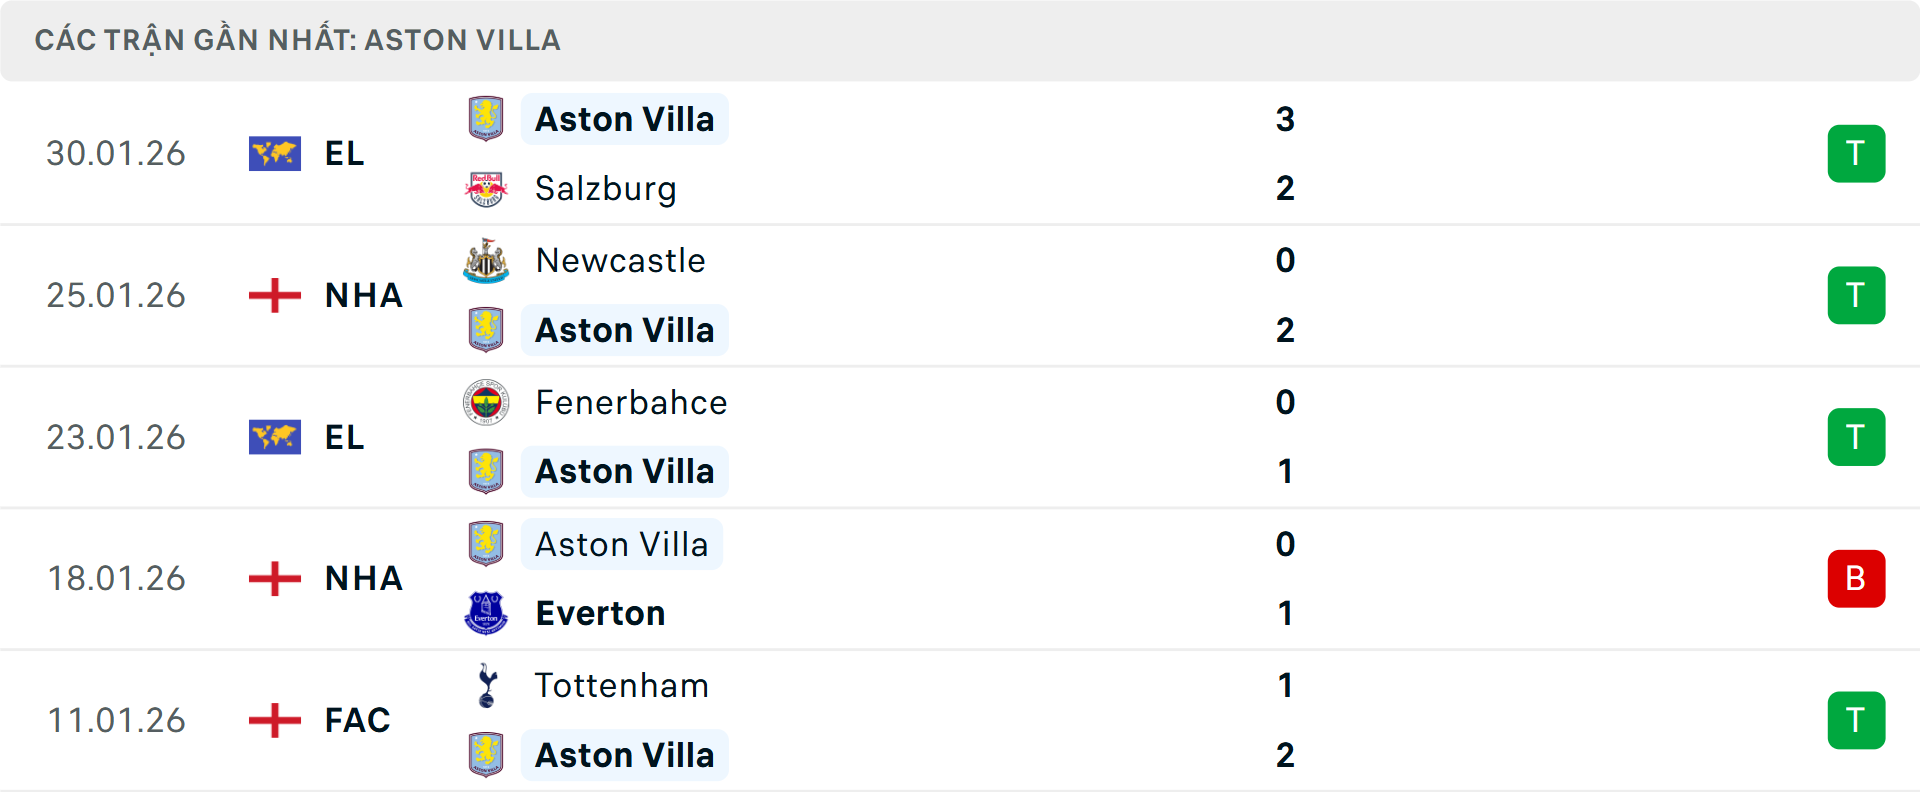The height and width of the screenshot is (792, 1920).
Task: Select the Tottenham club logo
Action: coord(487,686)
